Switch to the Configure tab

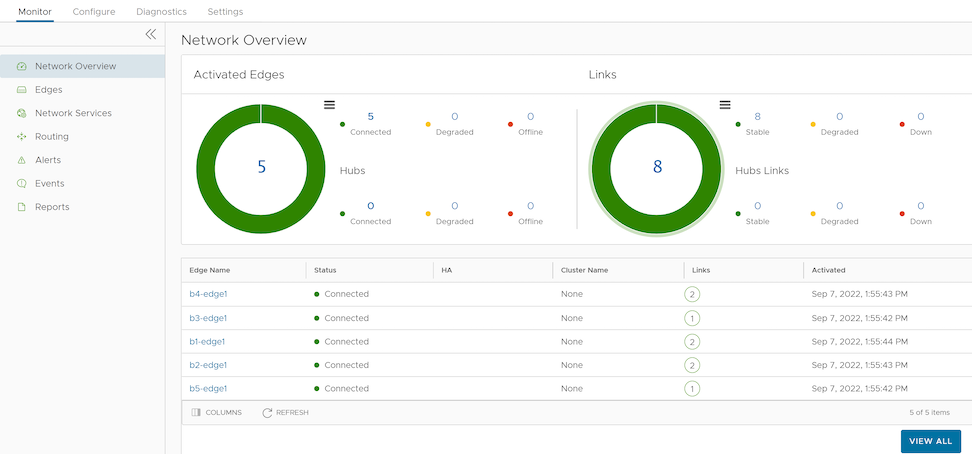[94, 11]
